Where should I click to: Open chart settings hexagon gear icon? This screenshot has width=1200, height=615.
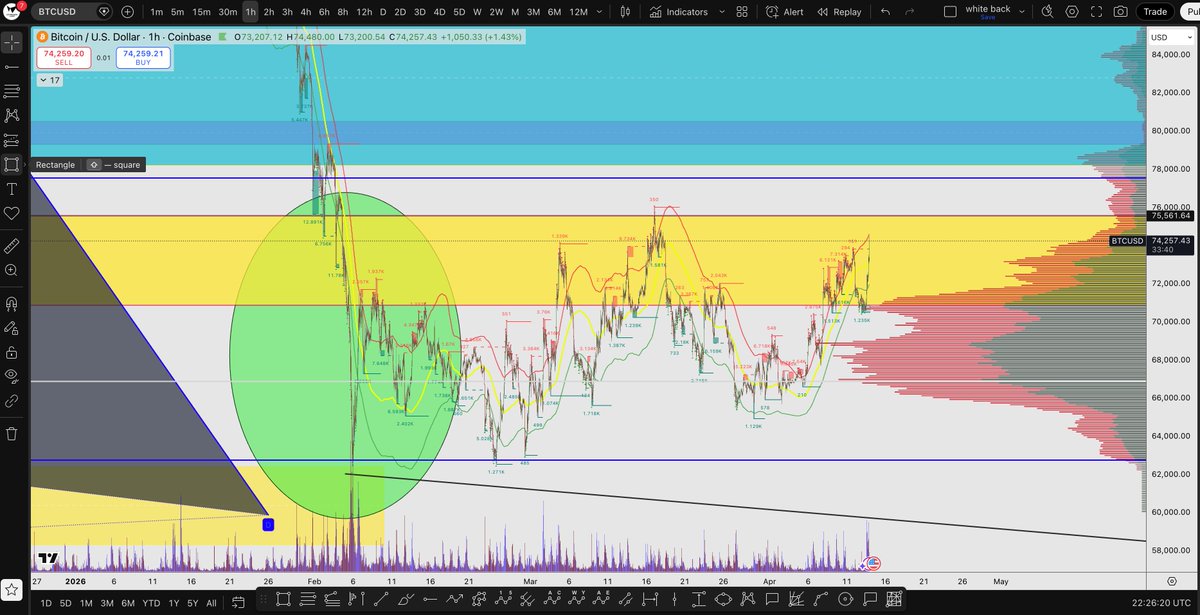pos(1071,12)
